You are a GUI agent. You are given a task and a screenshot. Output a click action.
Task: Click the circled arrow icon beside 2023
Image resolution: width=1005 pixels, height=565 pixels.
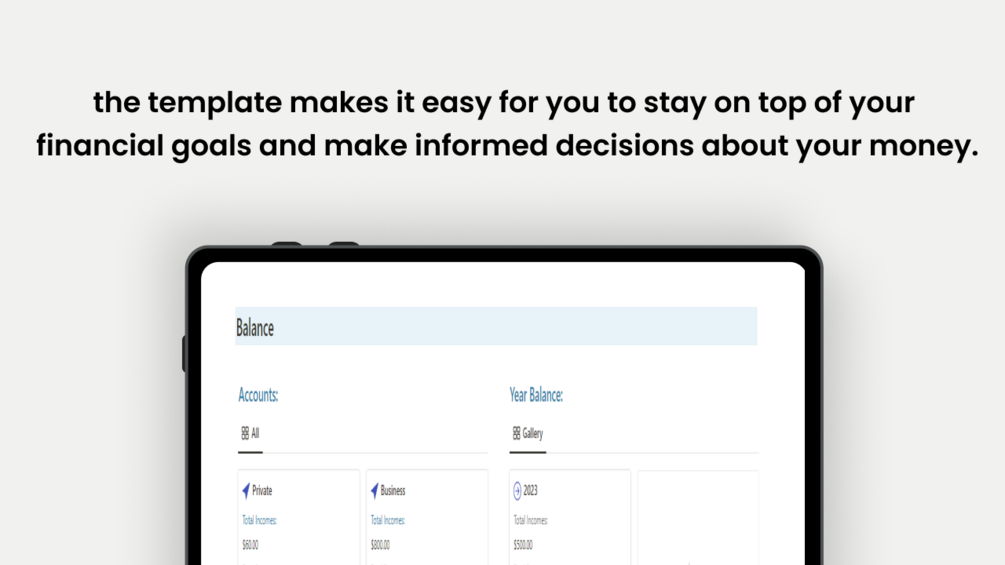coord(517,491)
